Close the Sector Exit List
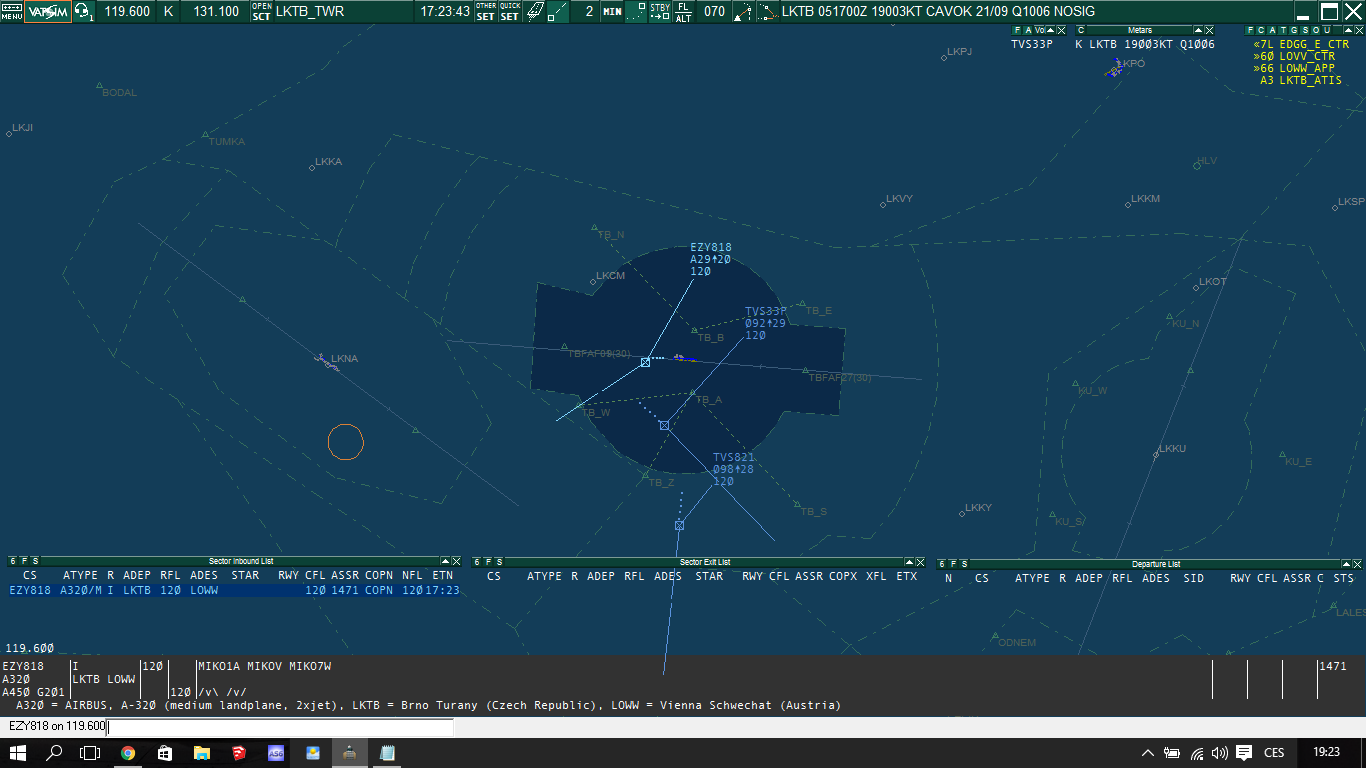Viewport: 1366px width, 768px height. coord(920,562)
